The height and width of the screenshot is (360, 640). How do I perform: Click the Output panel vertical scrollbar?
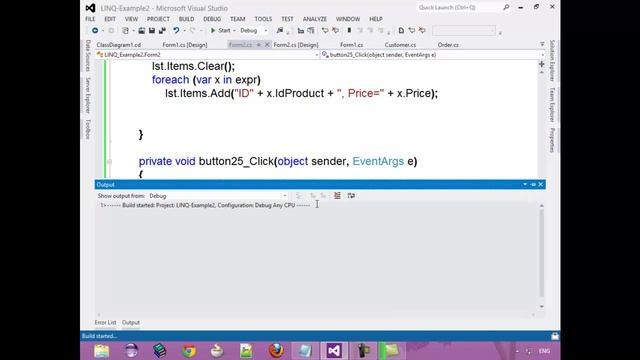542,253
